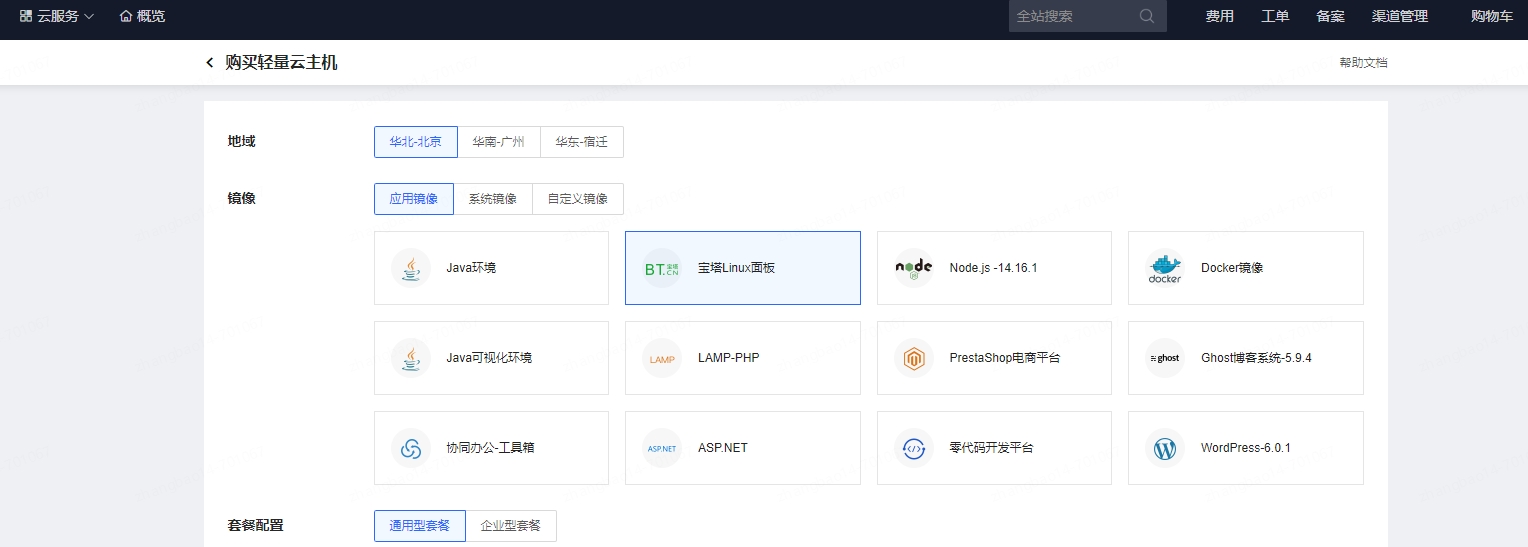Select the 华南-广州 region option
1528x547 pixels.
point(498,142)
